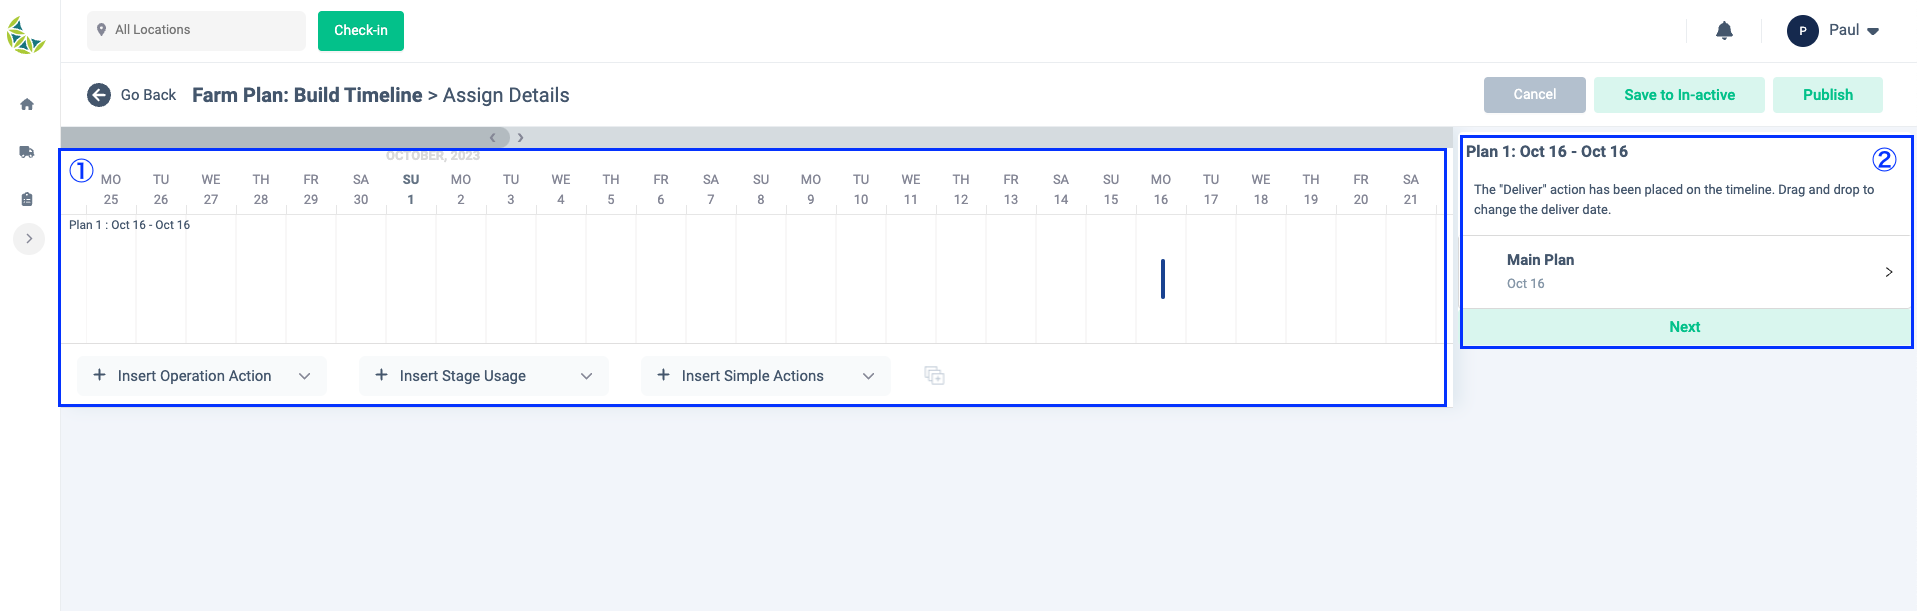The width and height of the screenshot is (1917, 611).
Task: Click the TH 28 date header
Action: click(261, 189)
